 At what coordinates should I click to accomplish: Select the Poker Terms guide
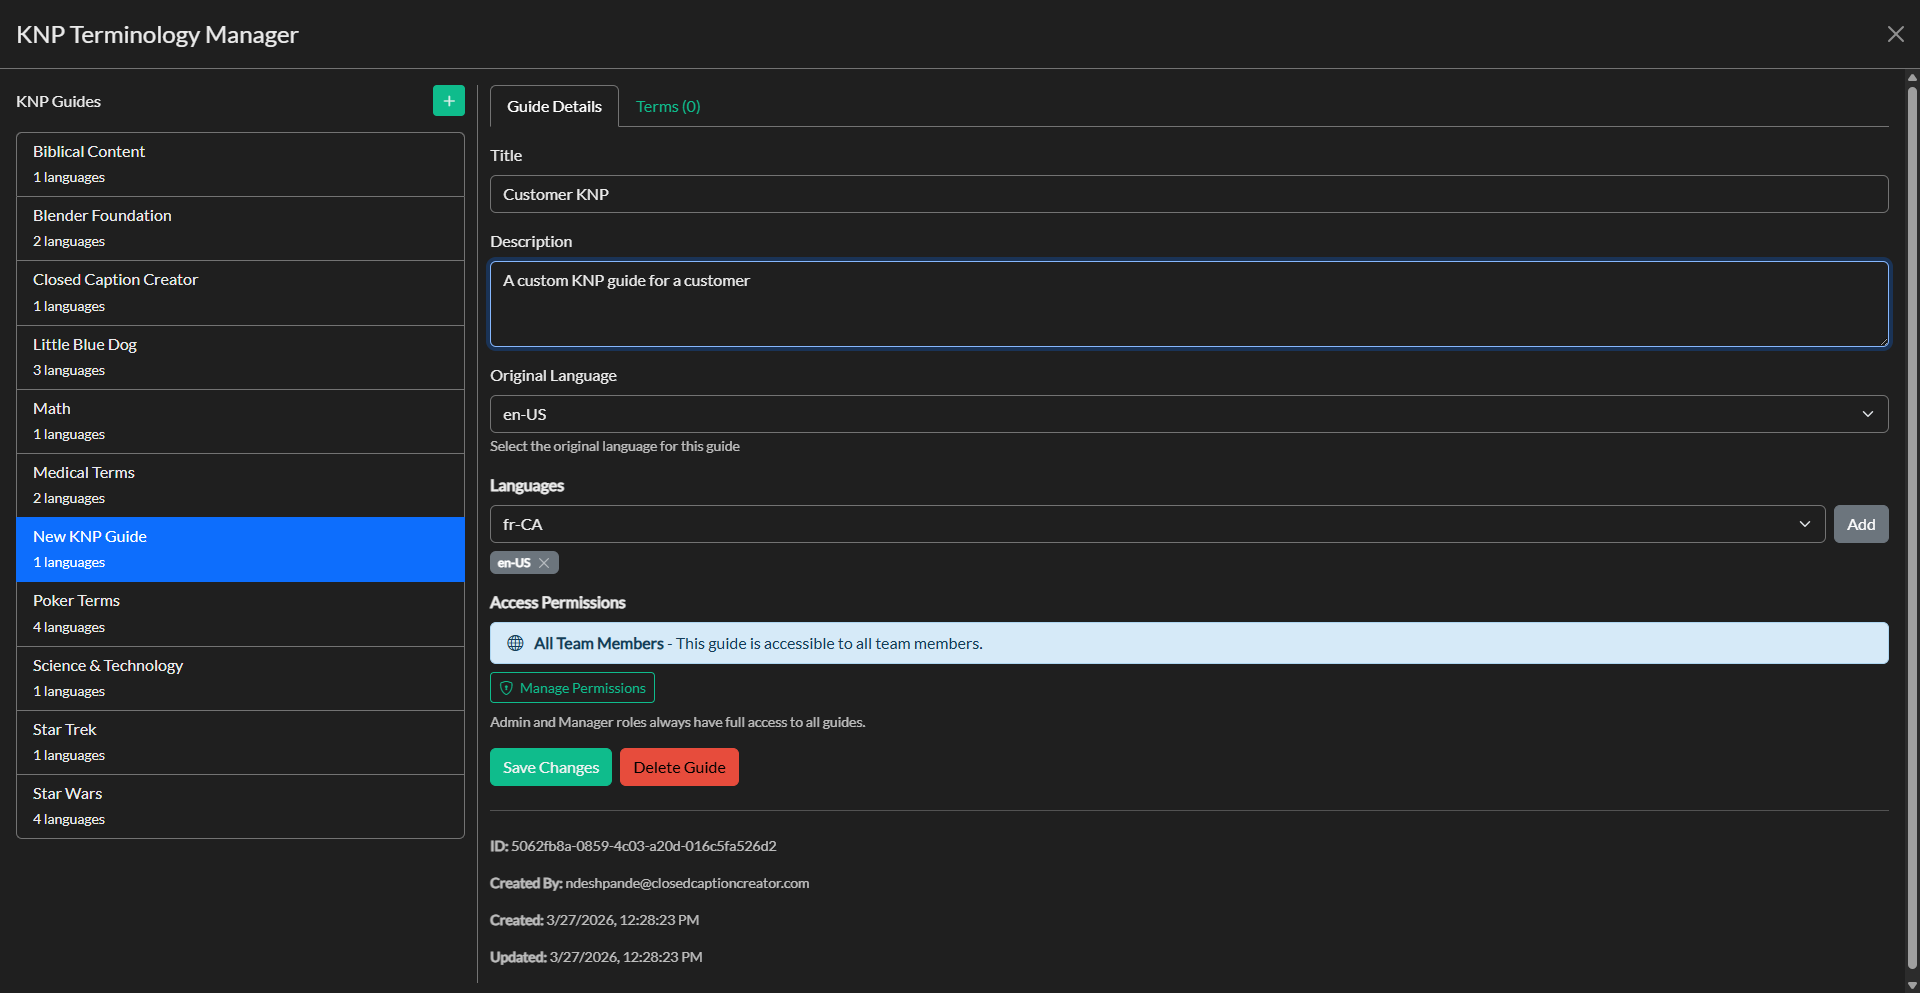pos(240,612)
